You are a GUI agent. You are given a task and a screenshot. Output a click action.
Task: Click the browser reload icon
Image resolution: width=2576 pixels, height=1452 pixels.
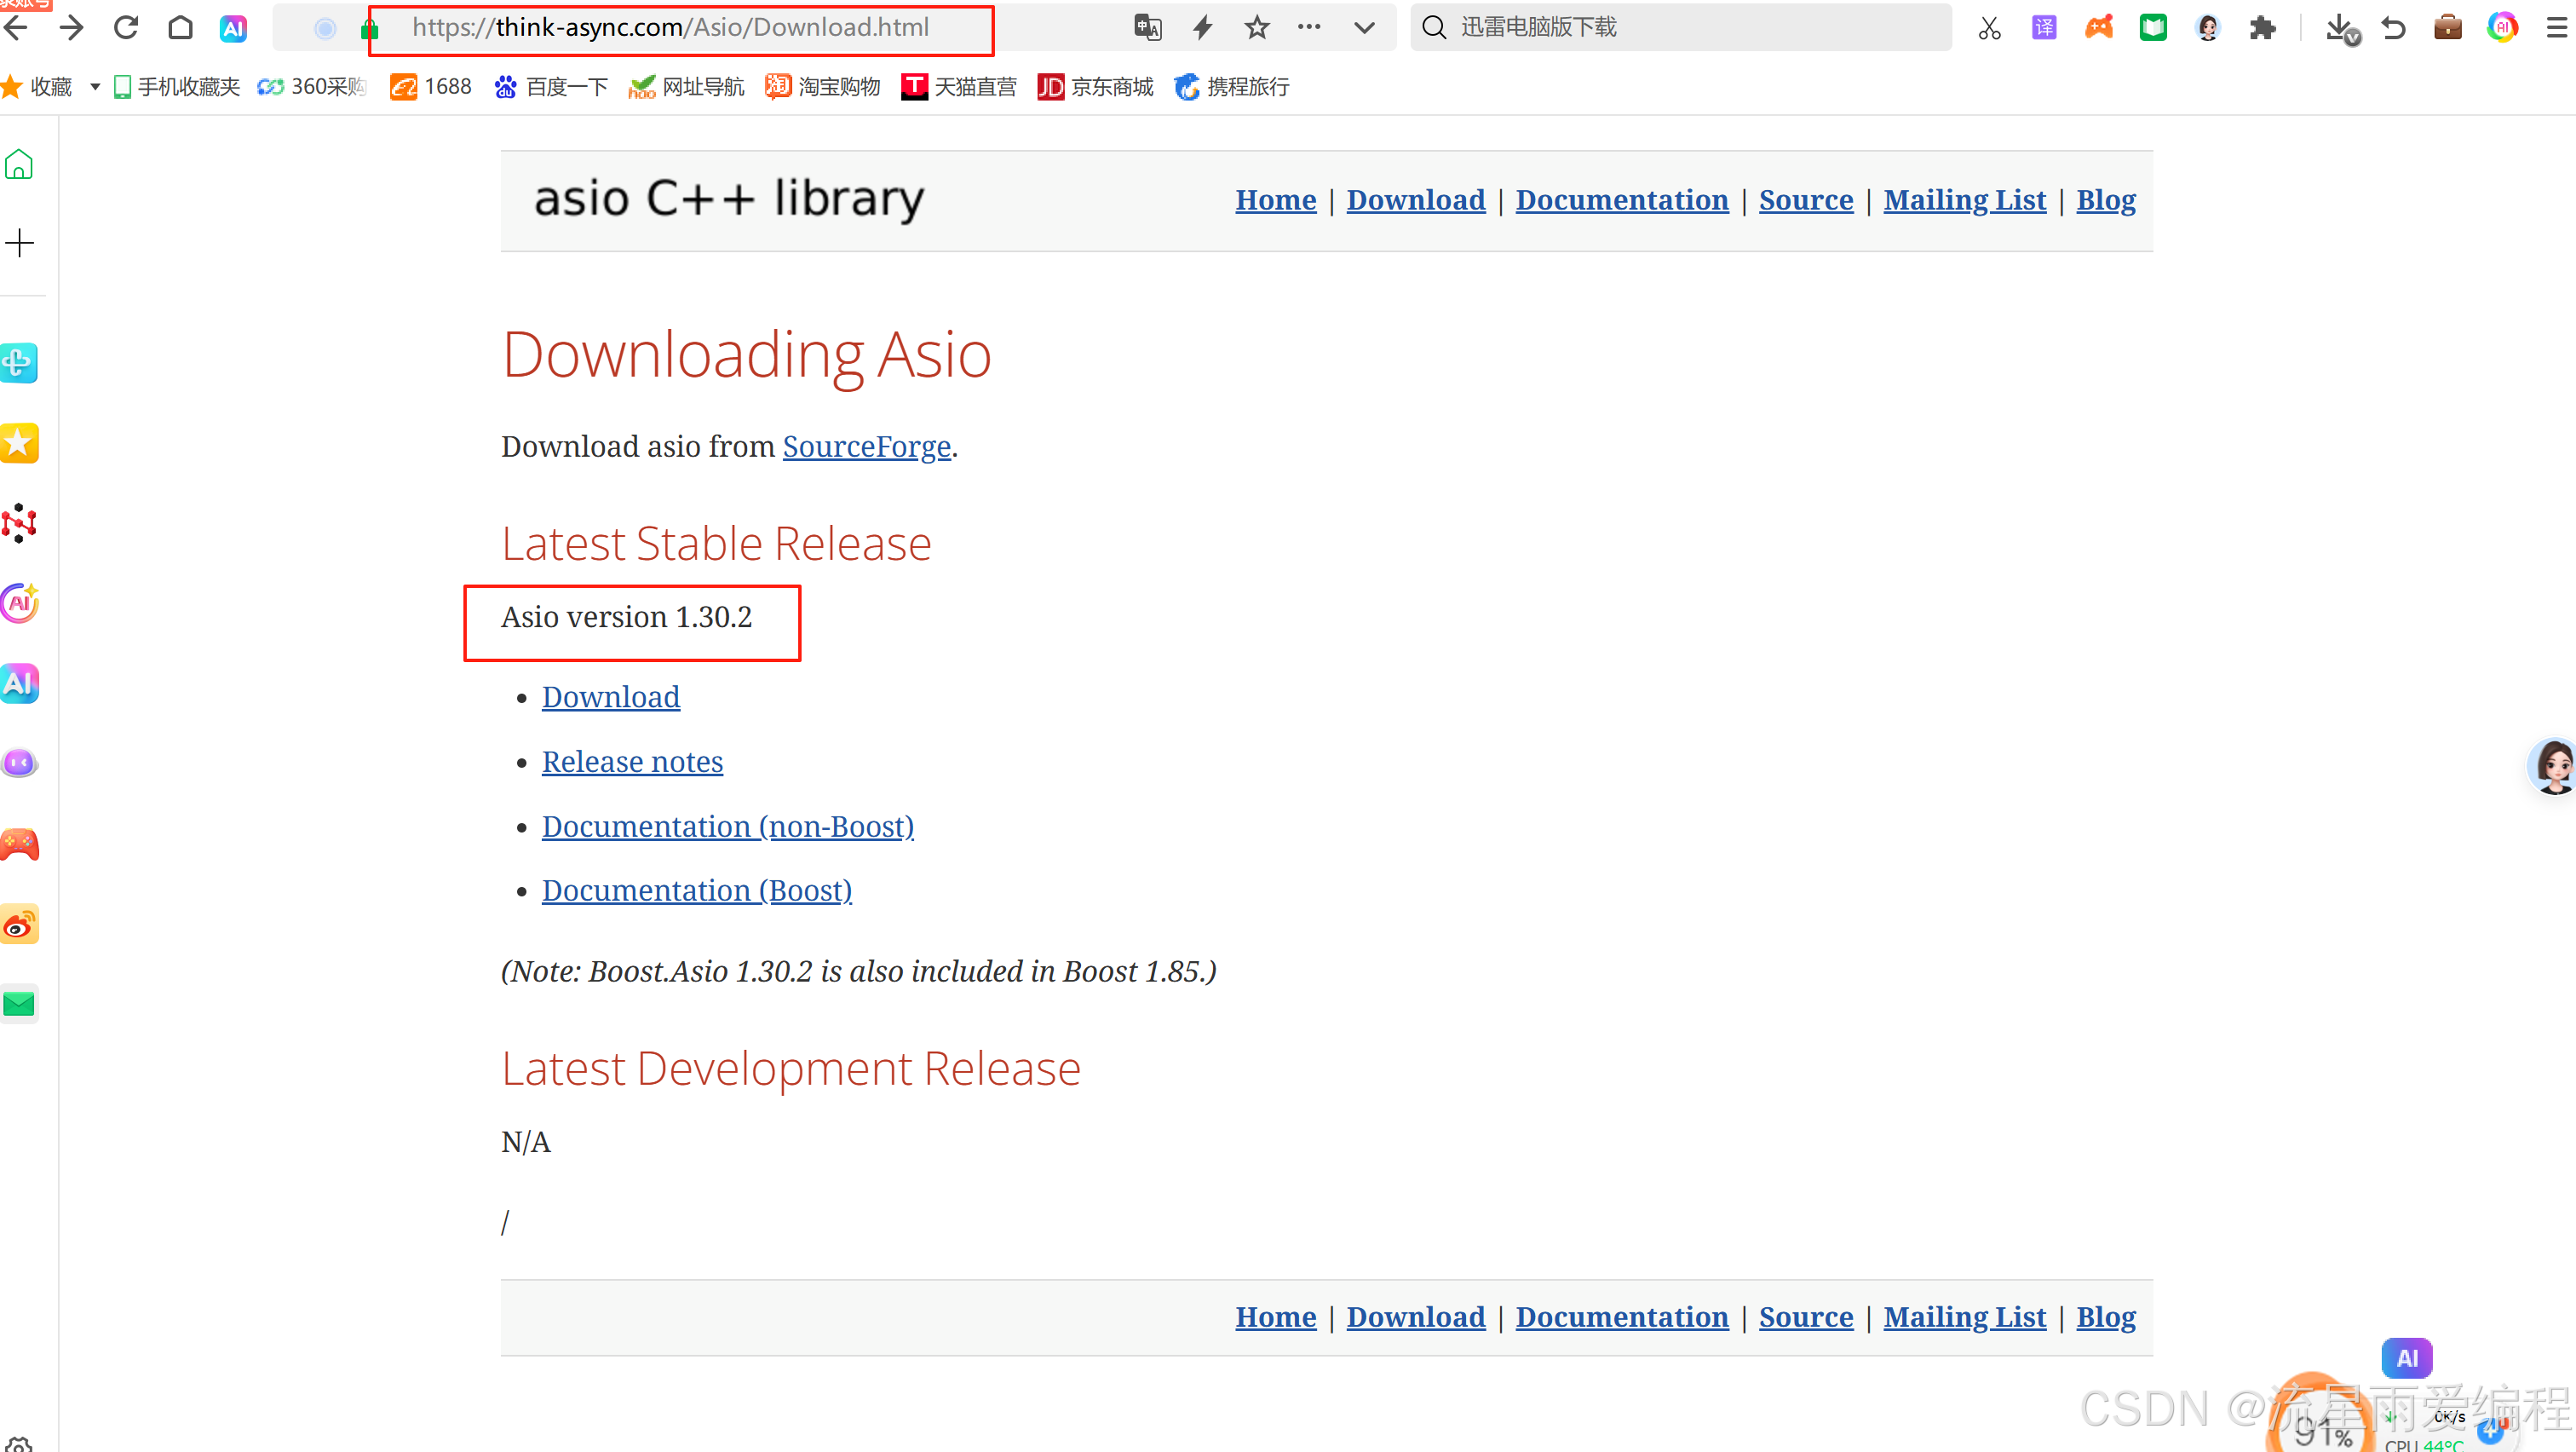pyautogui.click(x=126, y=27)
